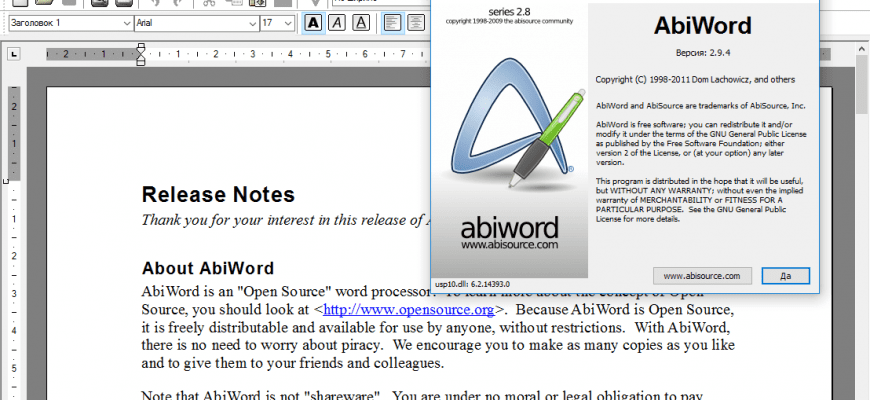870x400 pixels.
Task: Click the About AbiWord heading
Action: click(x=208, y=269)
